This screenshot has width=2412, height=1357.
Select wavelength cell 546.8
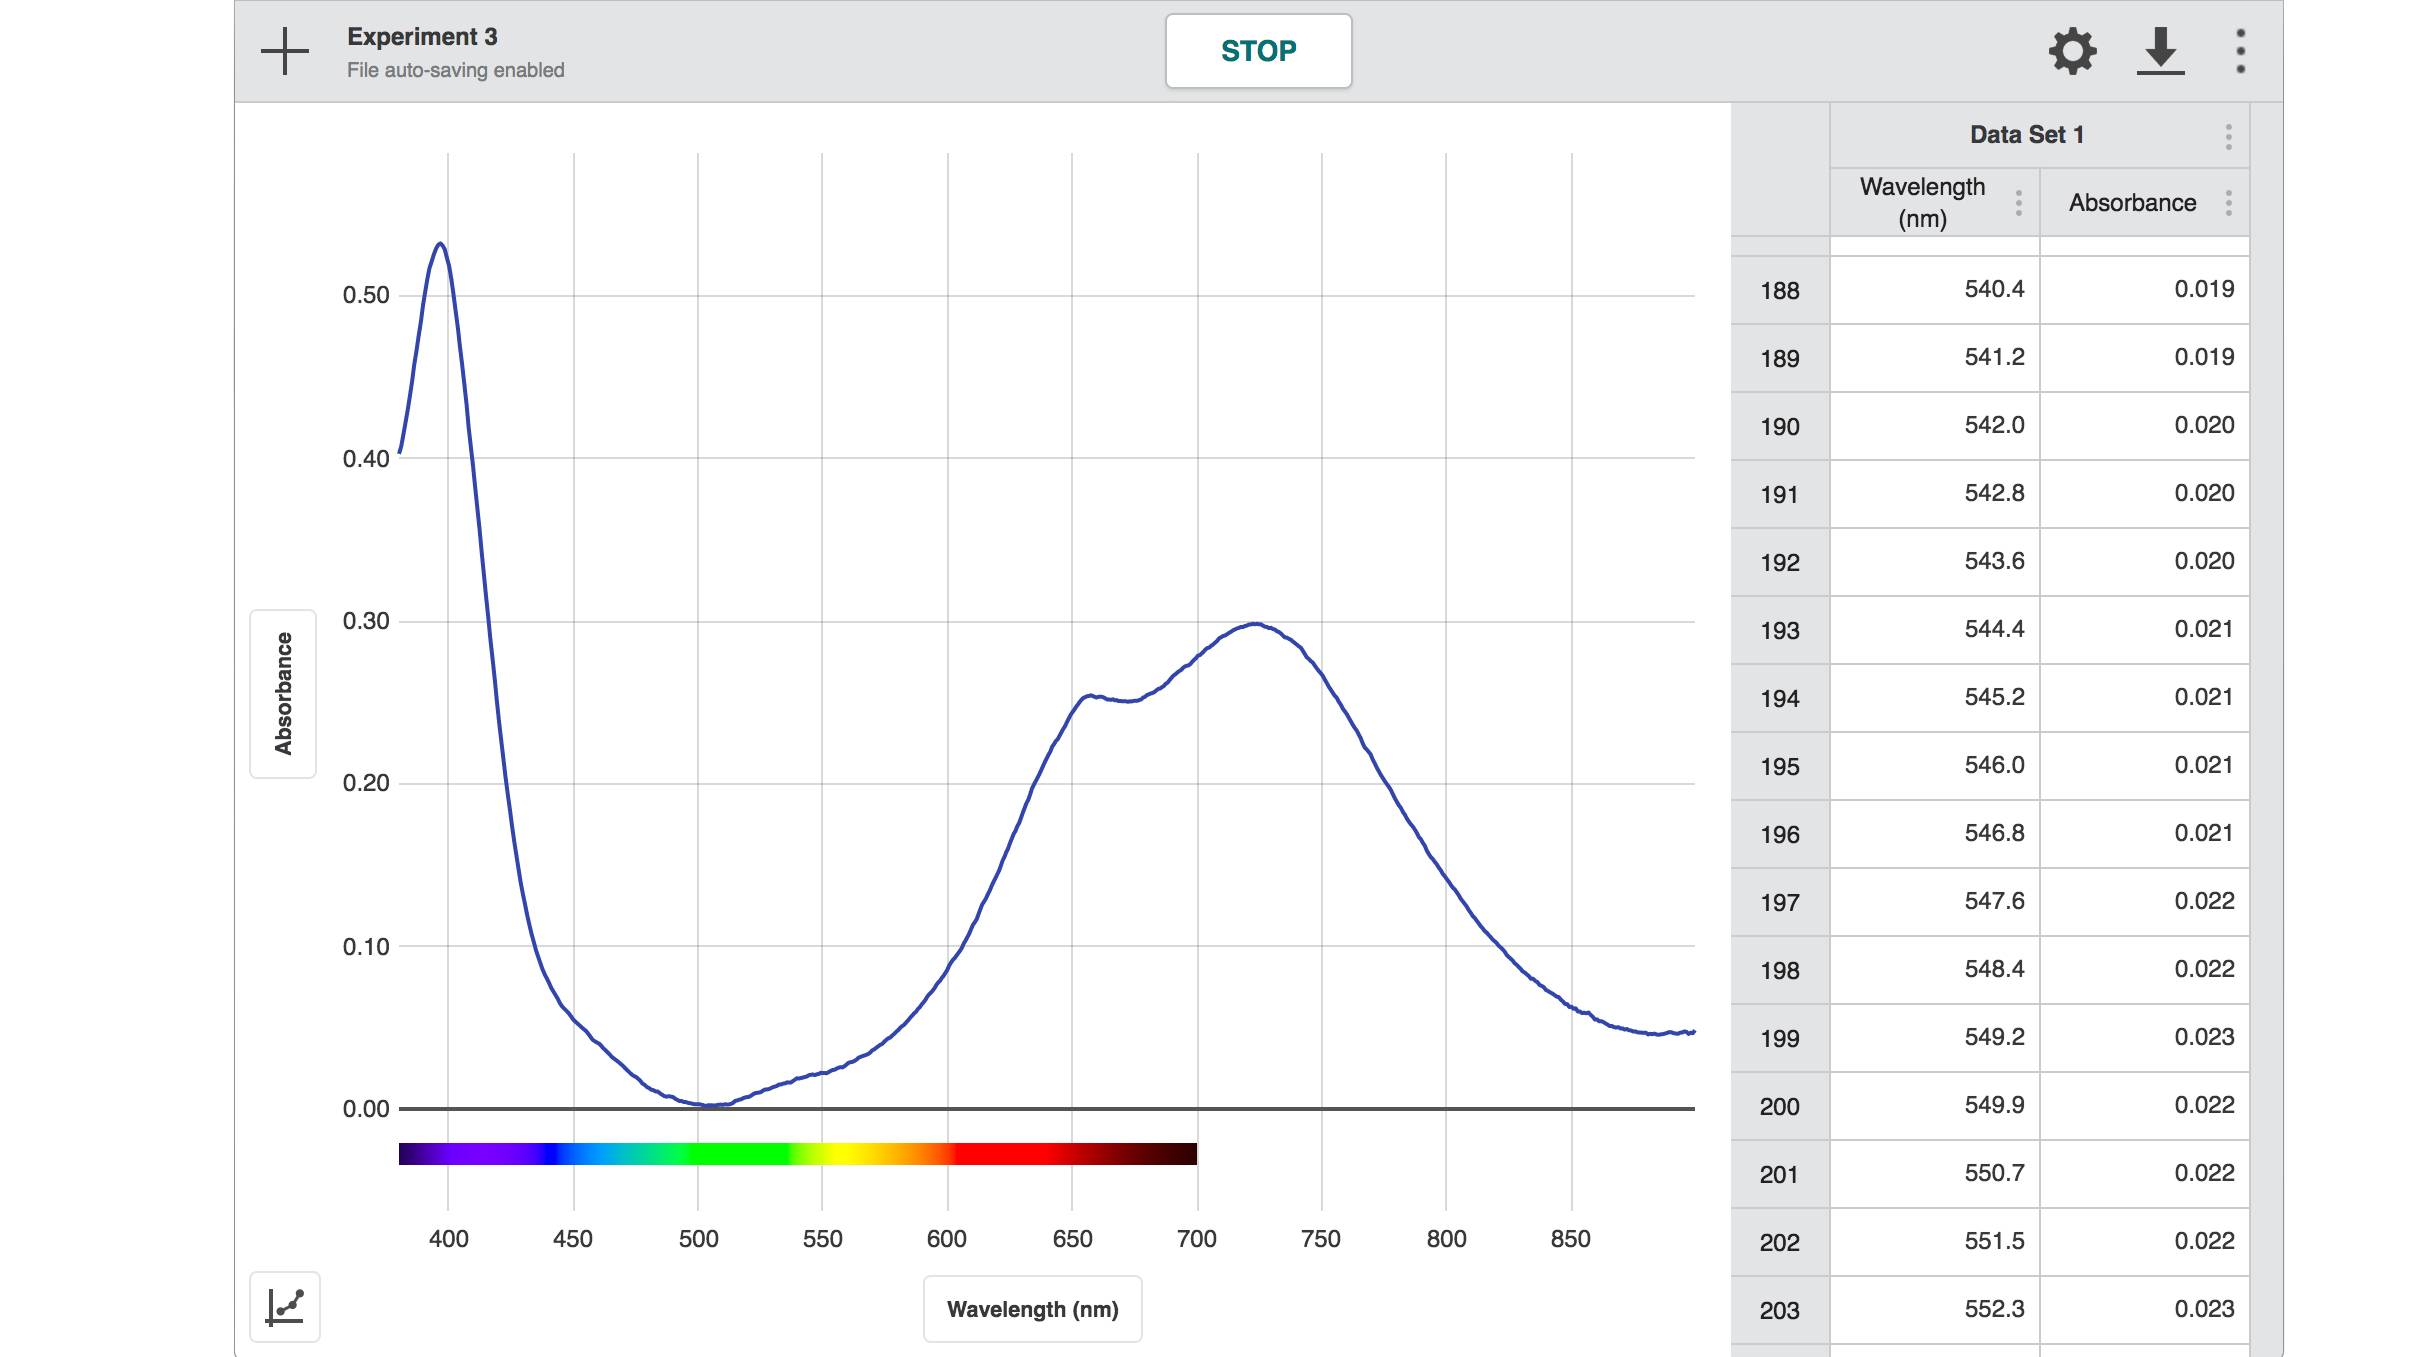[1935, 833]
